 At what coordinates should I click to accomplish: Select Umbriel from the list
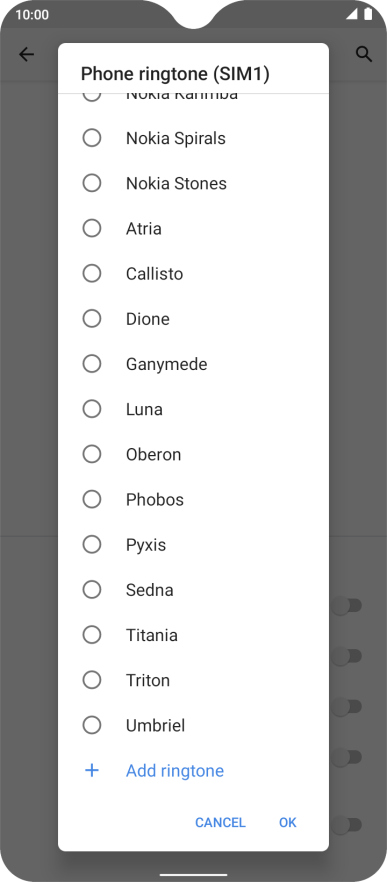(x=194, y=725)
